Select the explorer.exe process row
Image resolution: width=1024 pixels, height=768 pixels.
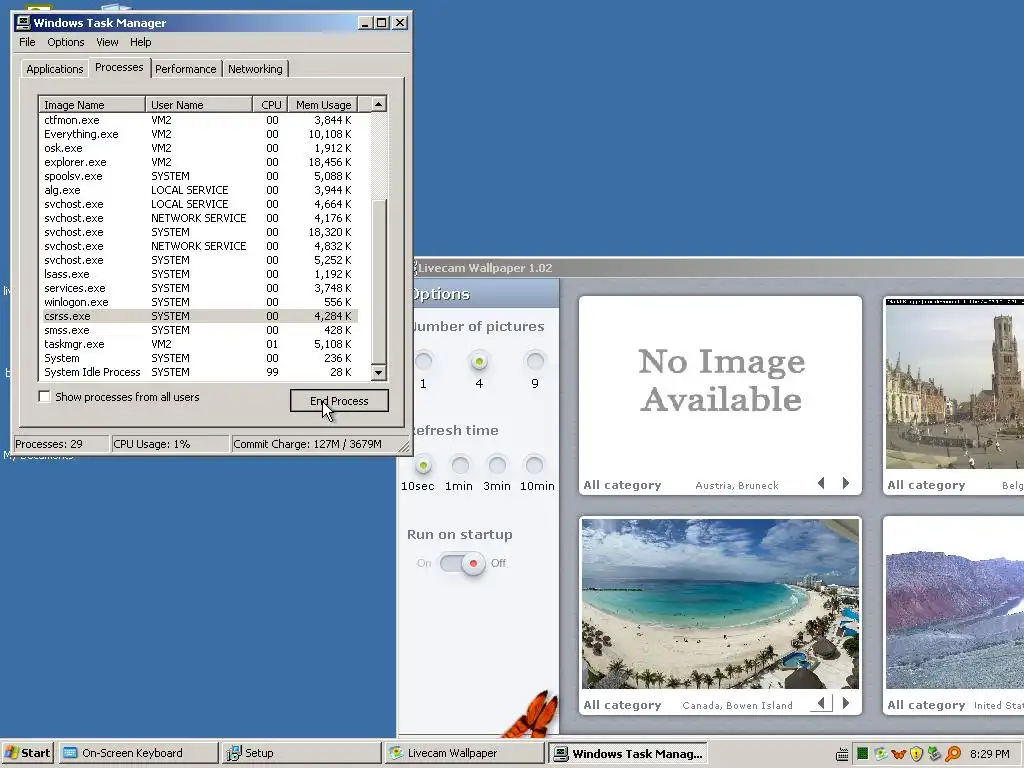199,162
